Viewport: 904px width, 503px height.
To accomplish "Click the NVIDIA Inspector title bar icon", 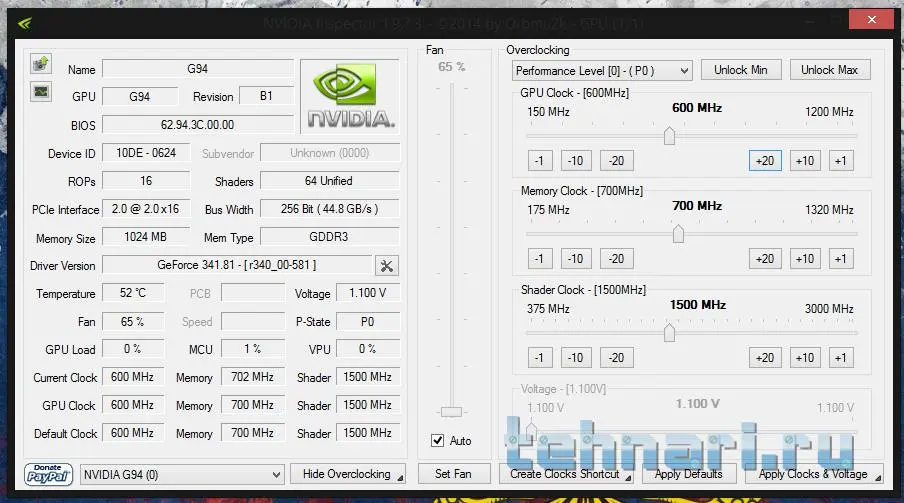I will coord(25,23).
